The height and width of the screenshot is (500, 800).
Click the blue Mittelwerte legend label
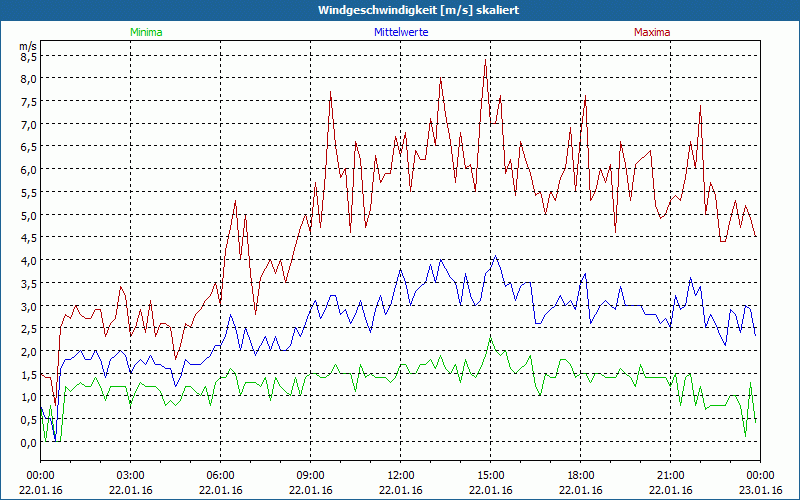pyautogui.click(x=400, y=32)
